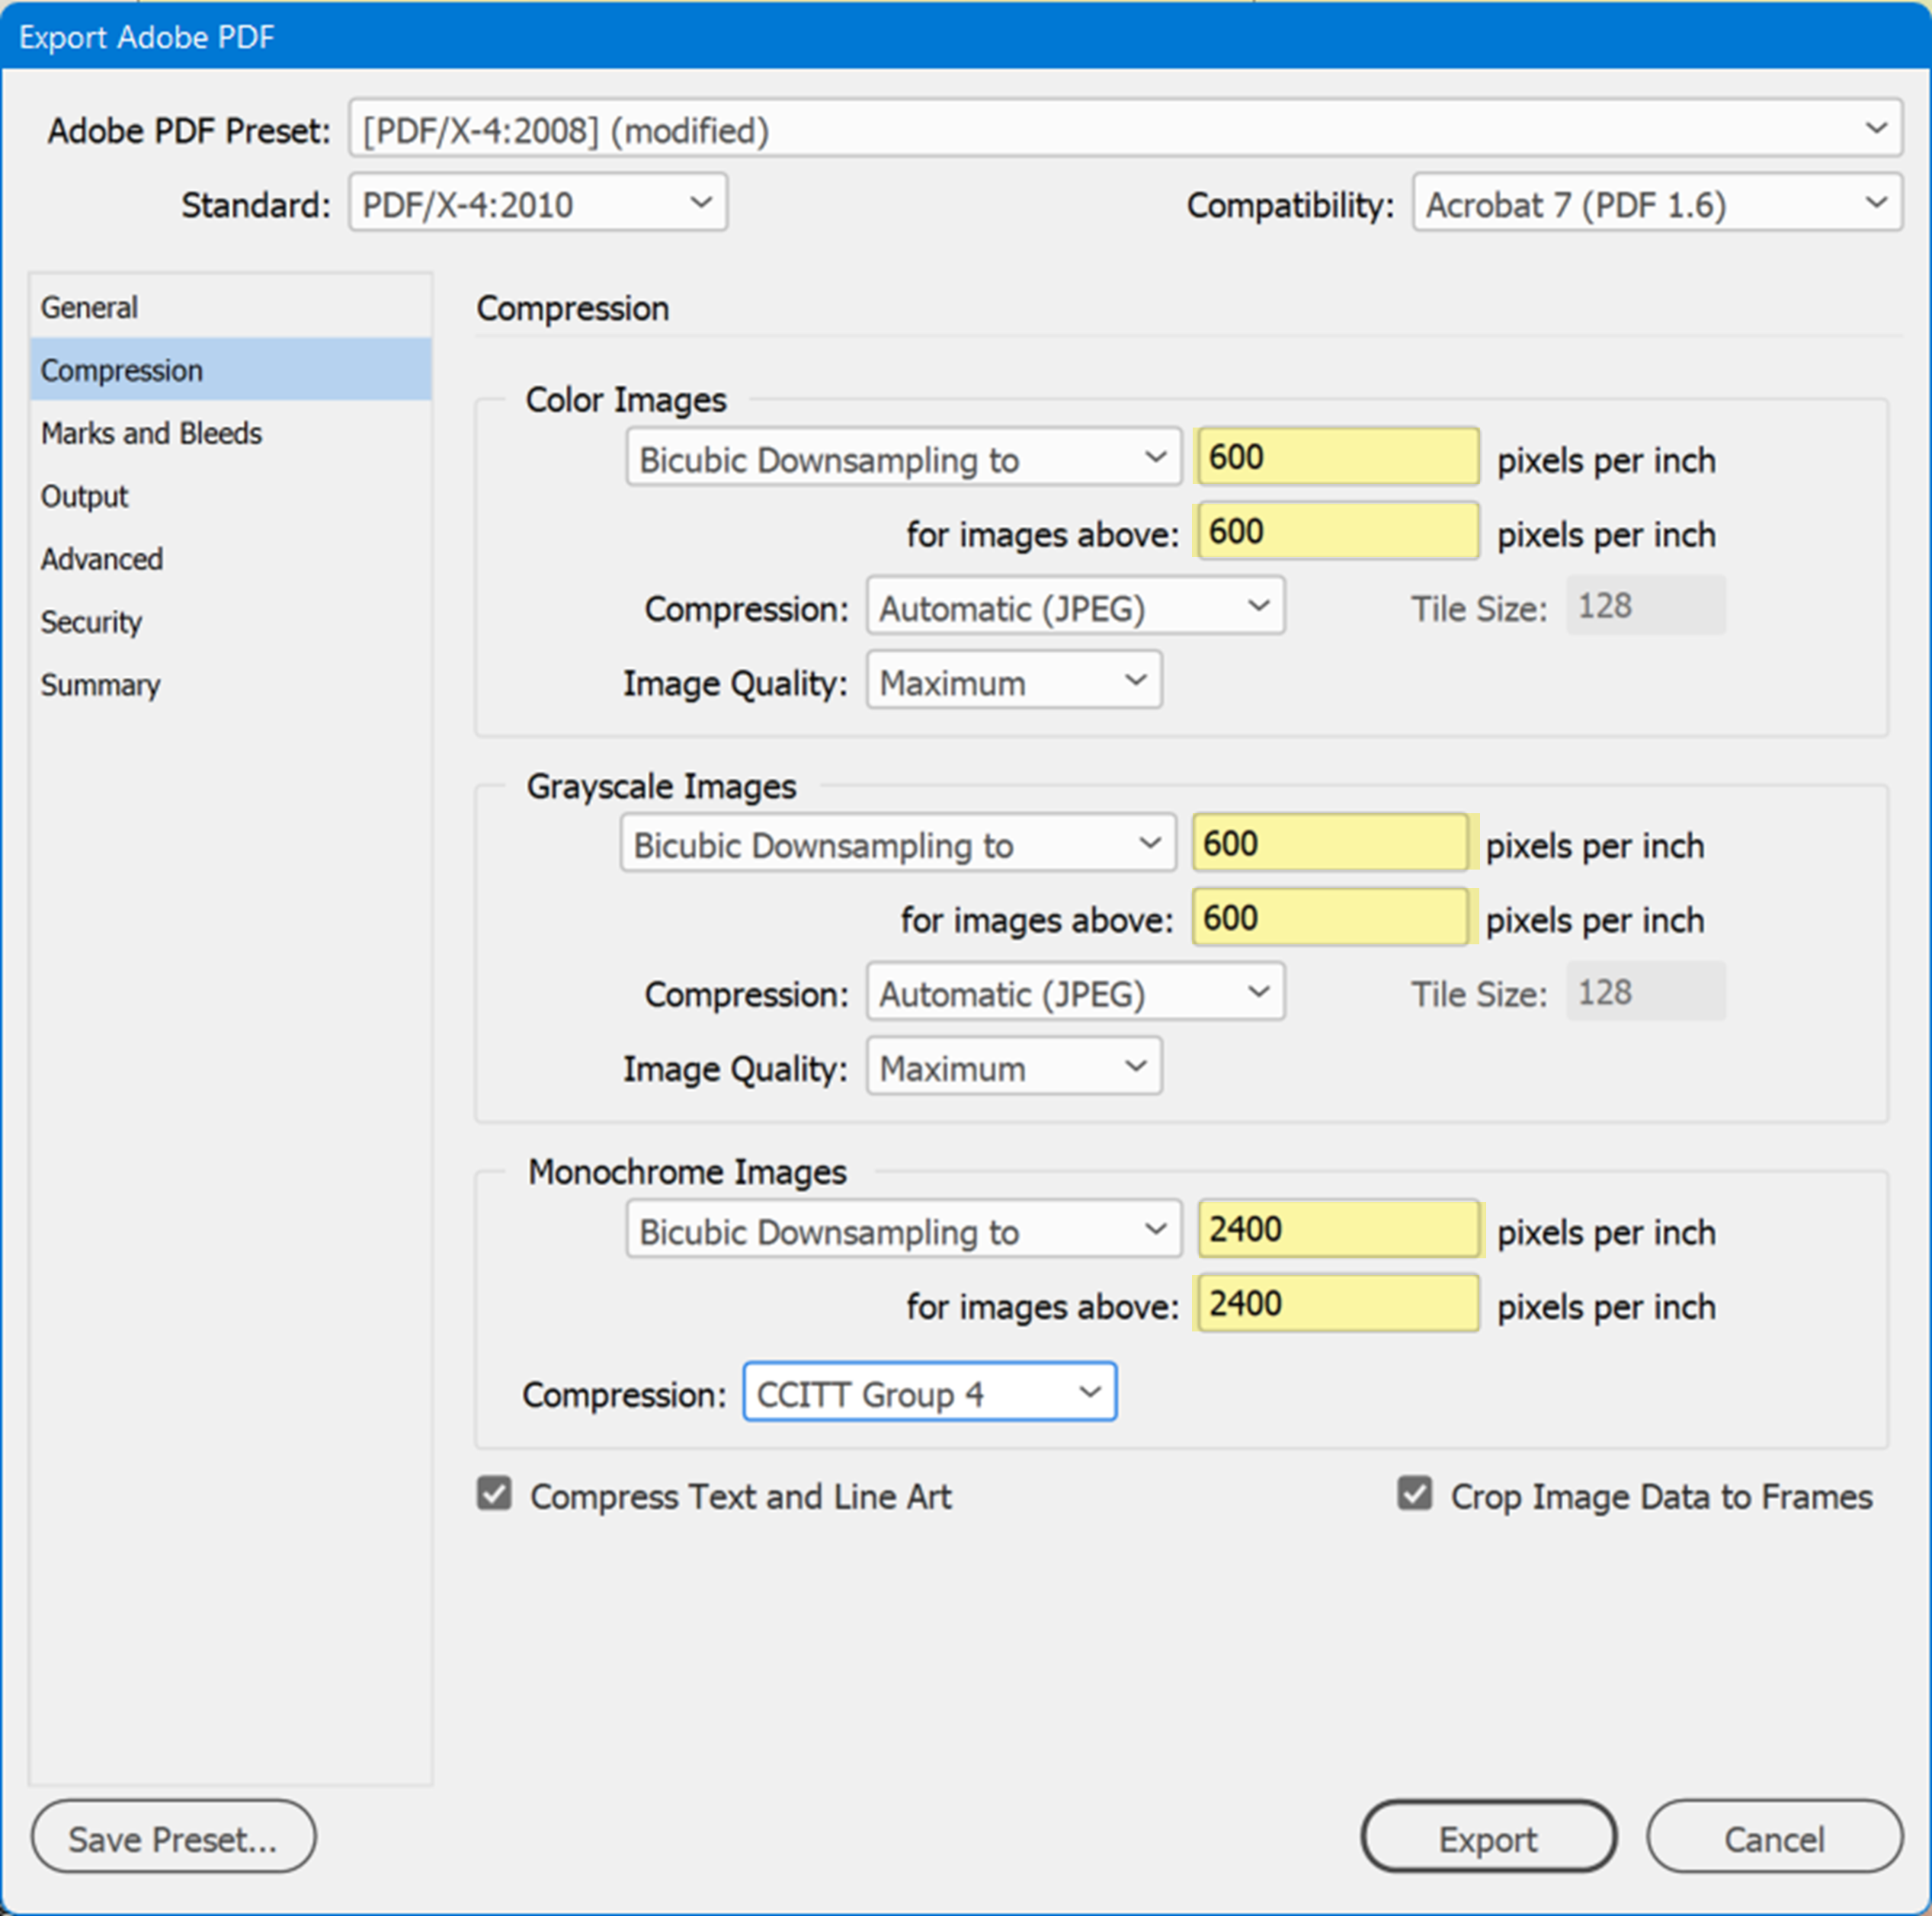Open the Output settings panel
1932x1916 pixels.
tap(84, 496)
